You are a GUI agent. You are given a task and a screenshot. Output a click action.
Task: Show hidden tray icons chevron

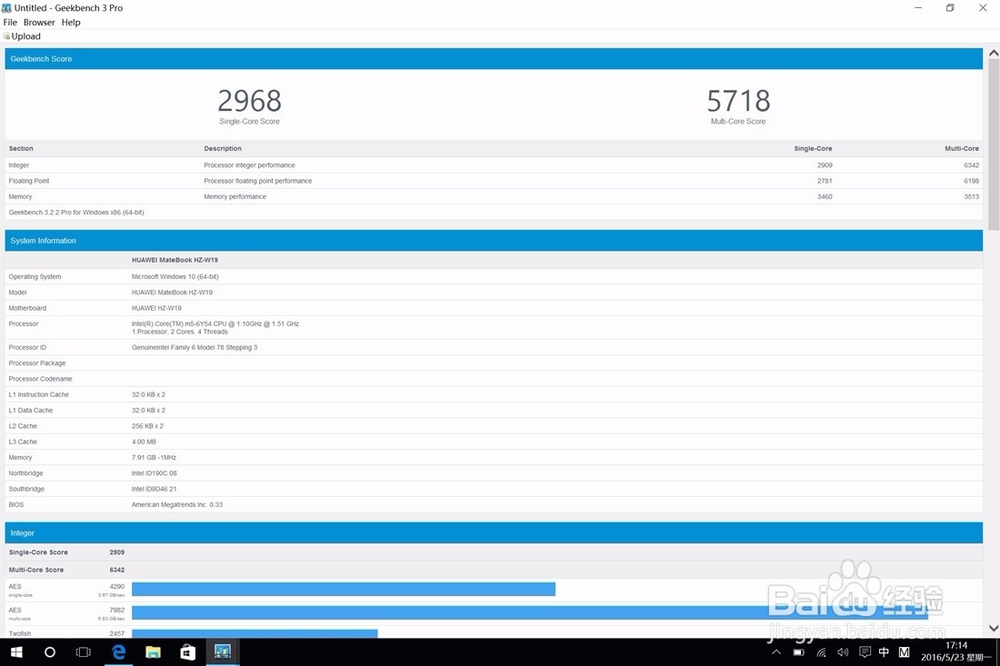[x=776, y=652]
